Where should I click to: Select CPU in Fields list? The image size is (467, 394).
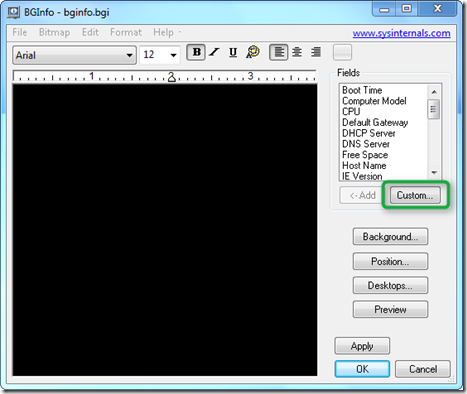(x=351, y=111)
